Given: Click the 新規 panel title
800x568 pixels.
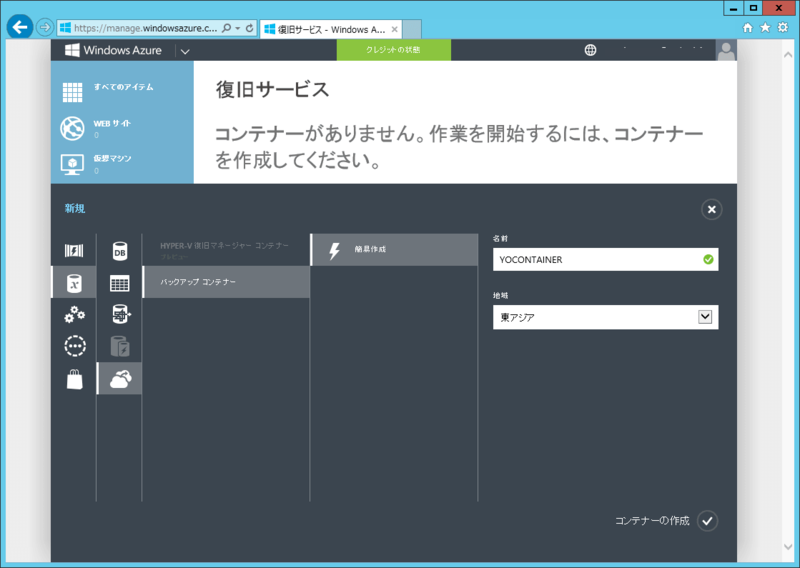Looking at the screenshot, I should [x=74, y=208].
